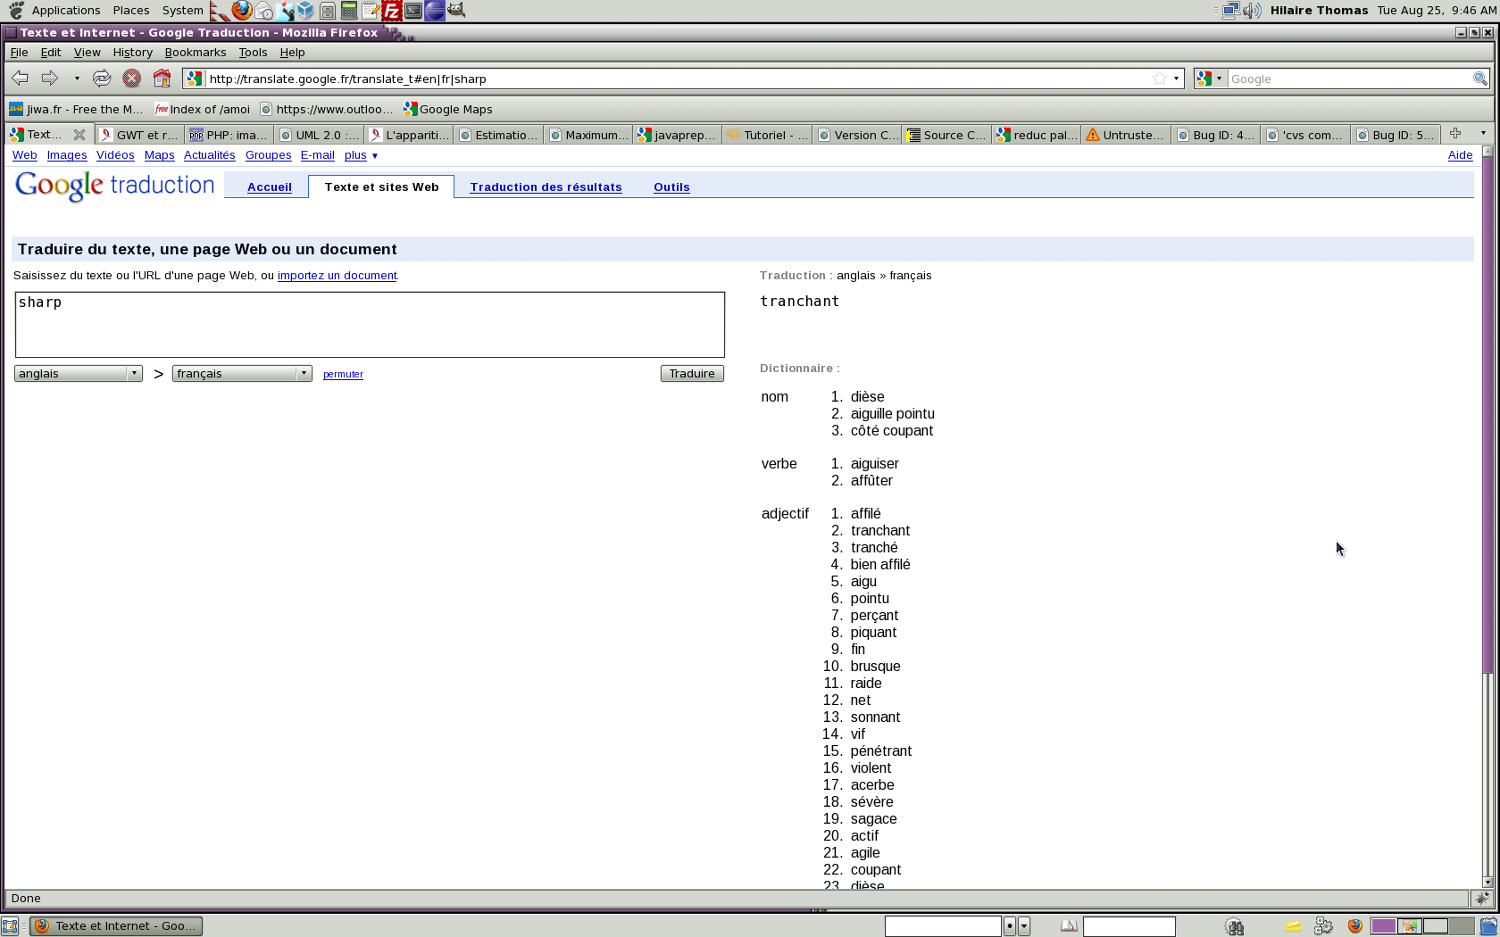
Task: Open the FileZilla launcher in top panel
Action: point(392,10)
